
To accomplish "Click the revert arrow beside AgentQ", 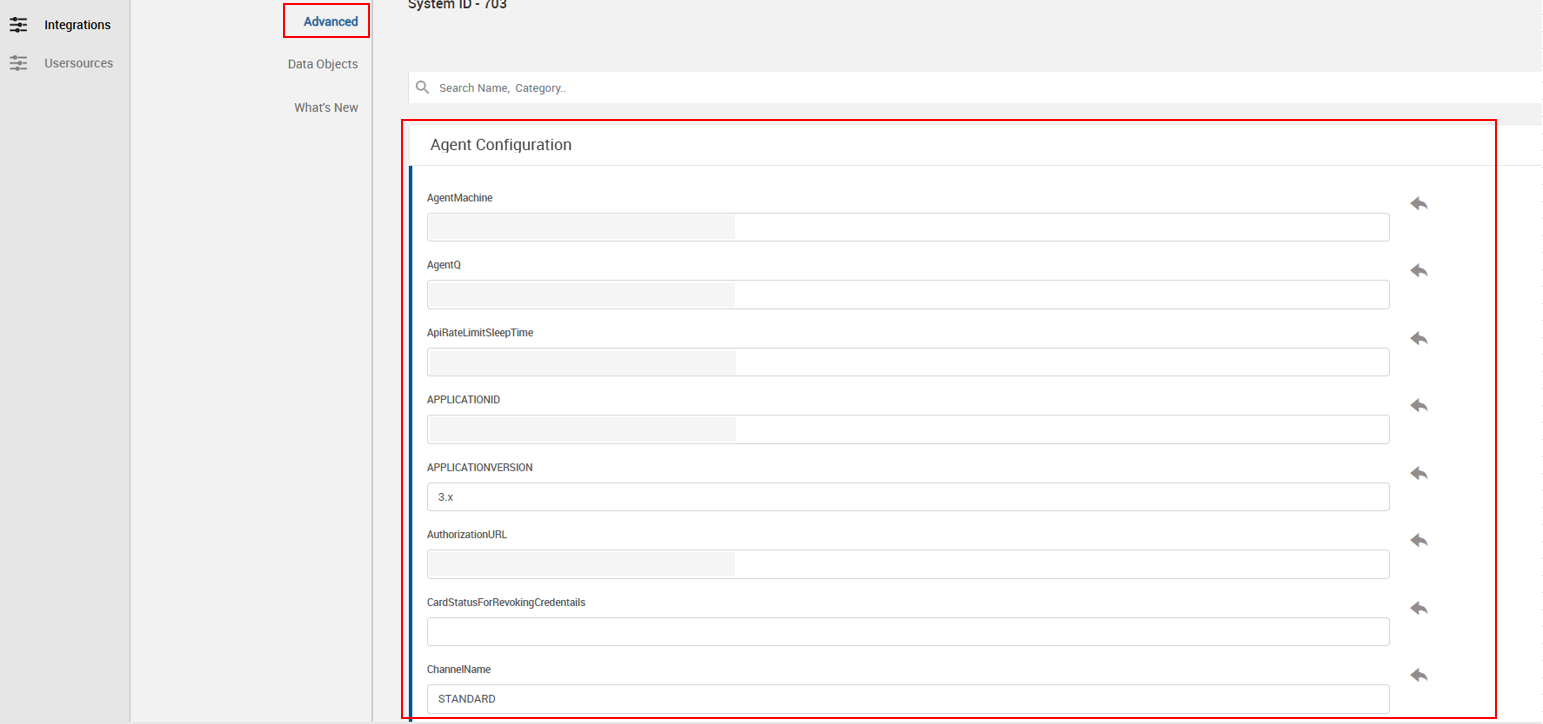I will point(1418,270).
